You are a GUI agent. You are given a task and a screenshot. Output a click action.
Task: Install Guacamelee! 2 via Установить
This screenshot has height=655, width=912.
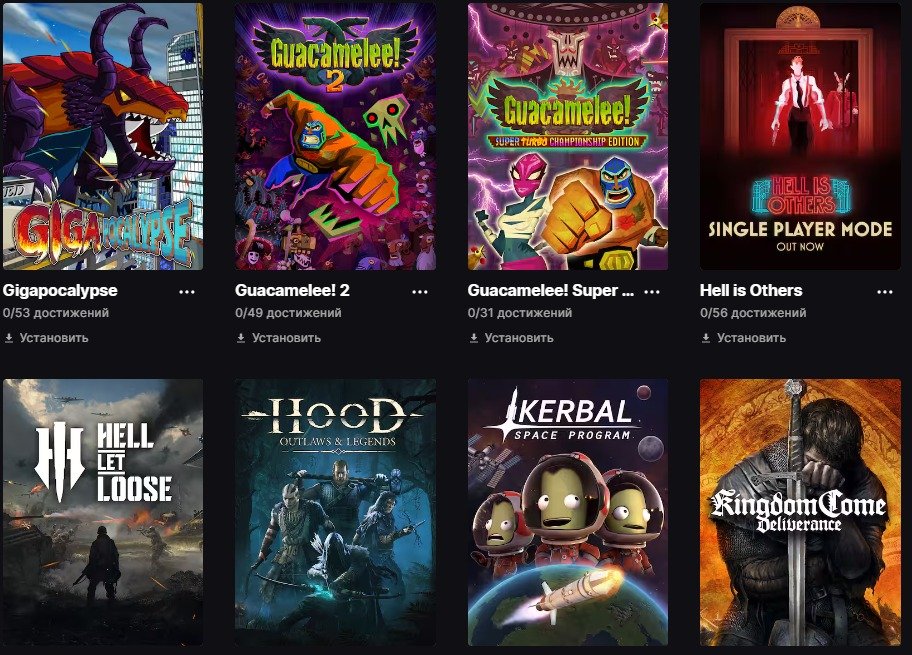click(x=286, y=338)
